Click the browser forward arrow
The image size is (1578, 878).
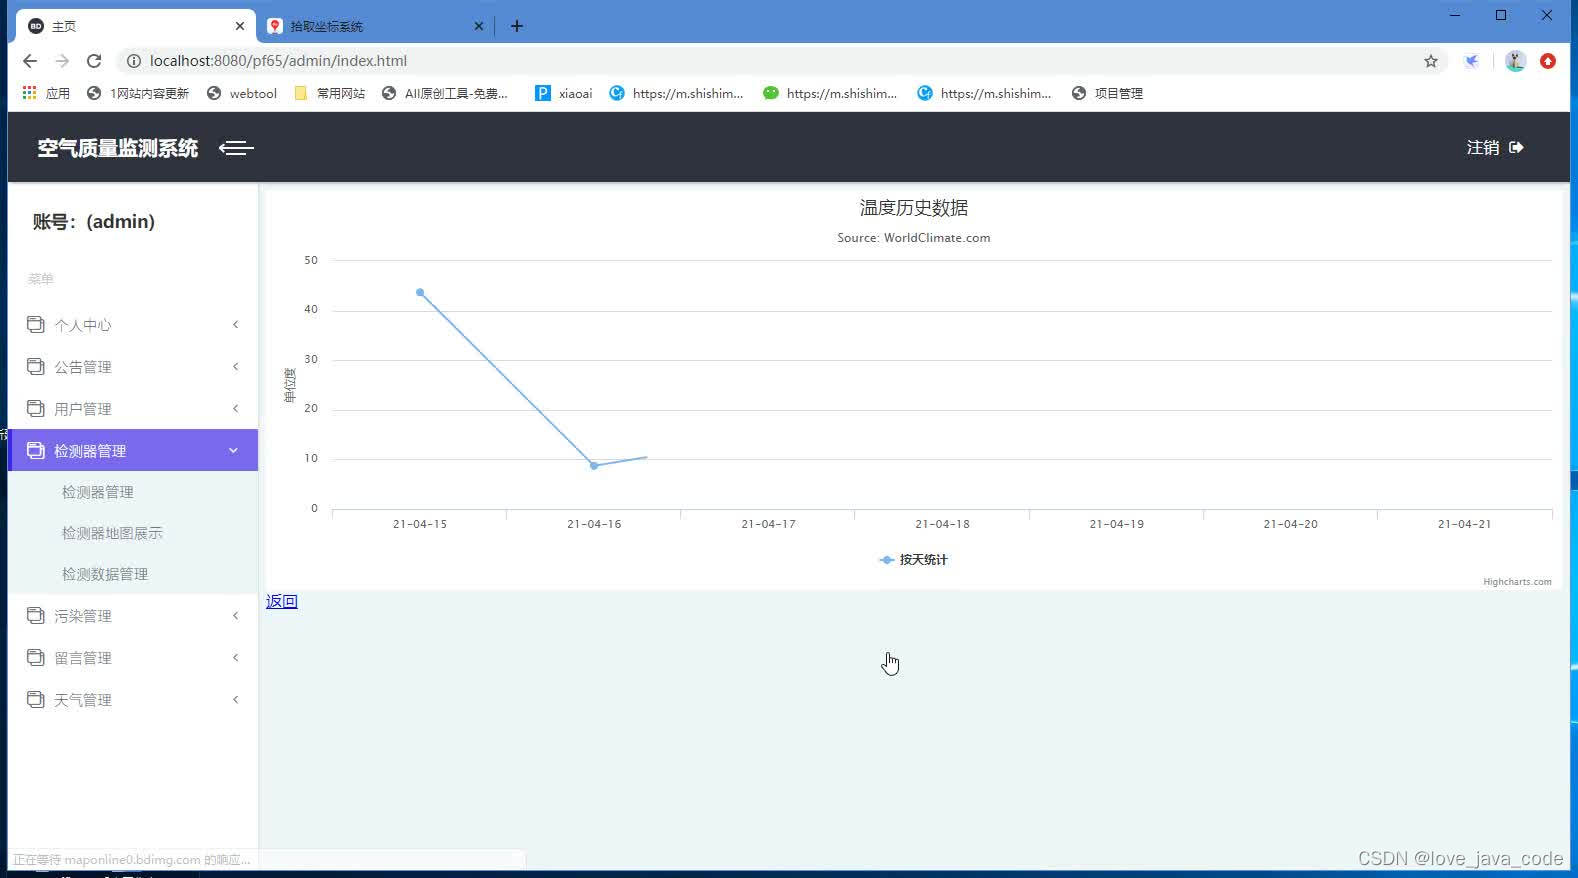coord(62,61)
